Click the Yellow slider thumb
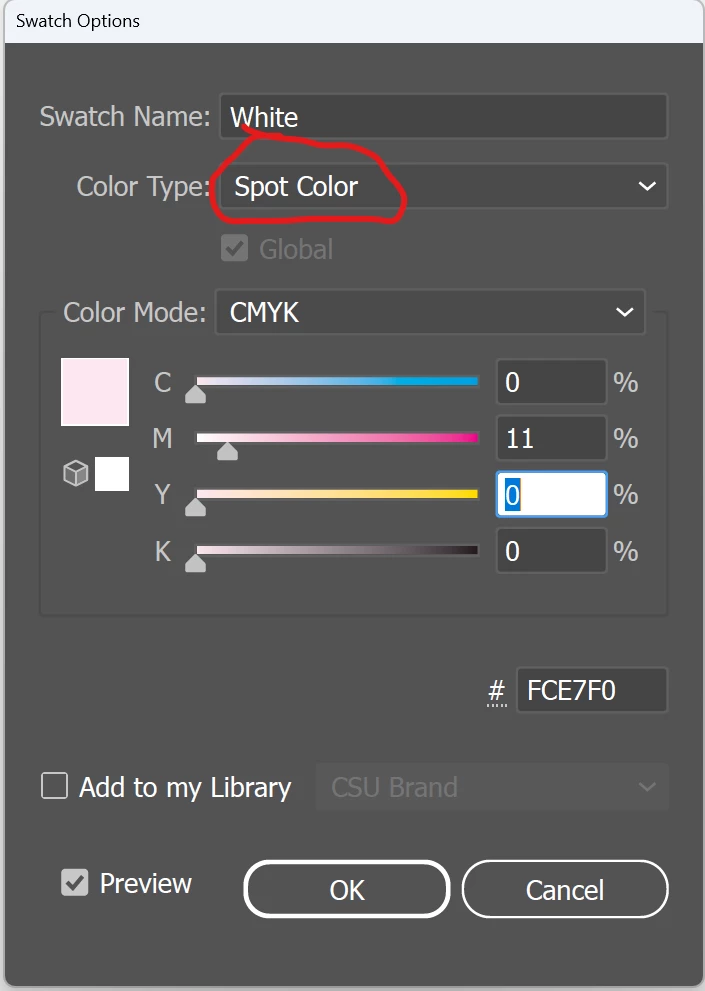The height and width of the screenshot is (991, 705). [196, 507]
